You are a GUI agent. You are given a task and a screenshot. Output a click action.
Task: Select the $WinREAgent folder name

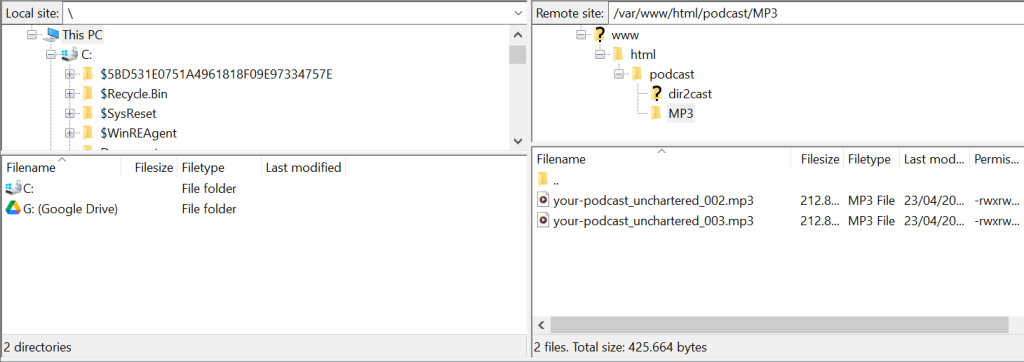[x=138, y=133]
